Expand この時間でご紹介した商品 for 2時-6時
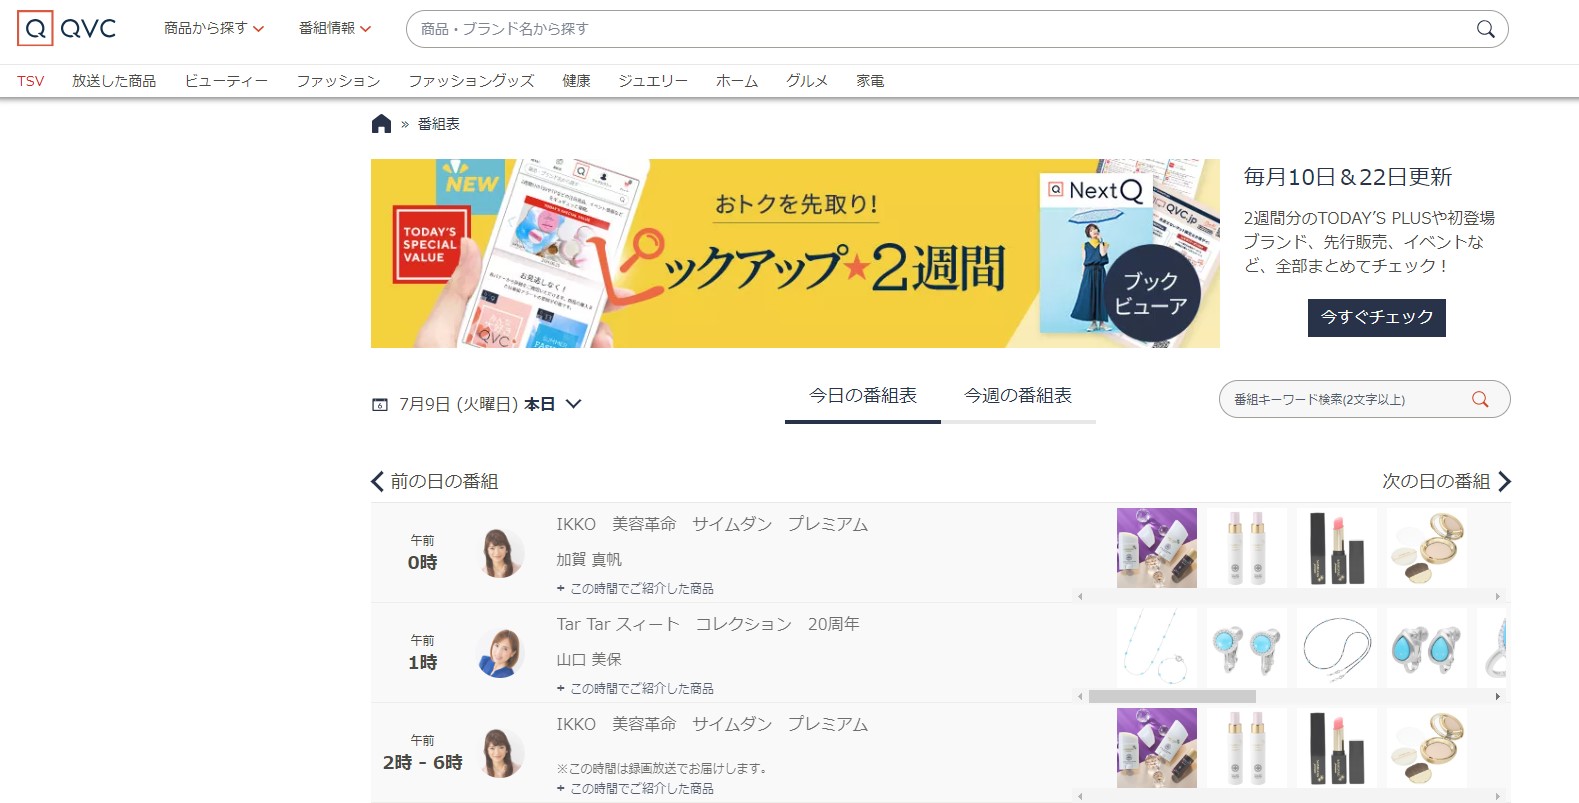This screenshot has width=1579, height=803. pos(635,789)
